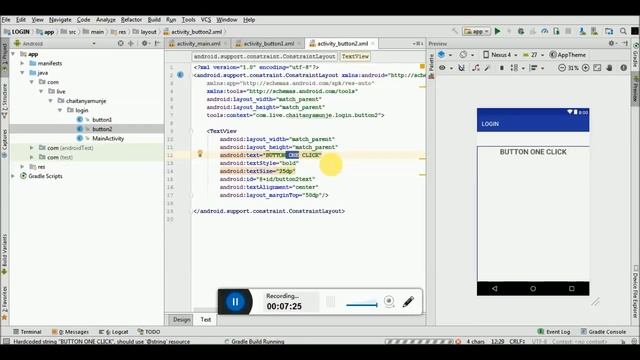Image resolution: width=640 pixels, height=360 pixels.
Task: Open the Nexus 4 device dropdown
Action: pos(500,55)
